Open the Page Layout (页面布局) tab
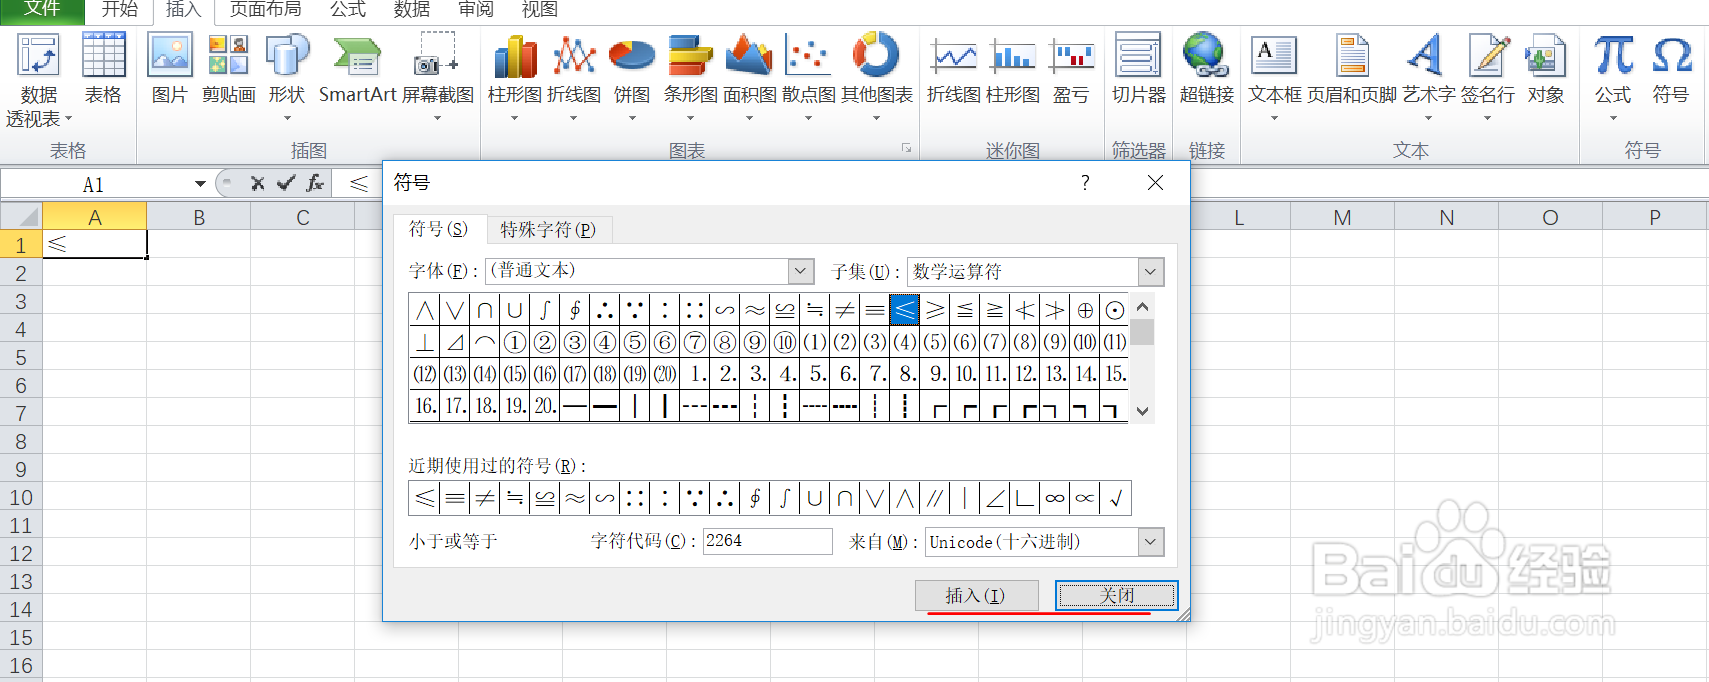The width and height of the screenshot is (1709, 682). coord(265,9)
